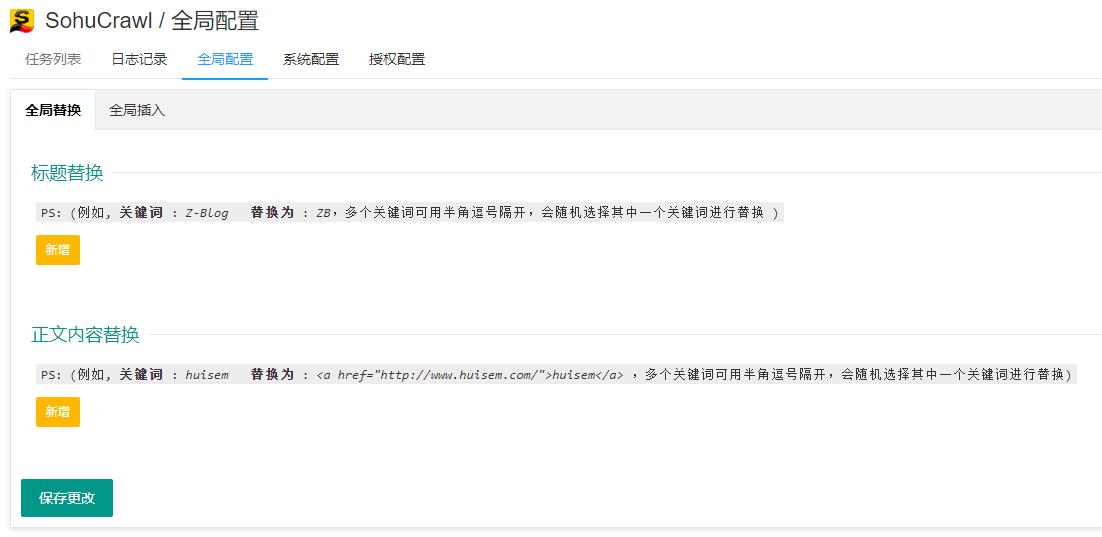Click the SohuCrawl logo icon
This screenshot has height=537, width=1102.
pos(22,20)
